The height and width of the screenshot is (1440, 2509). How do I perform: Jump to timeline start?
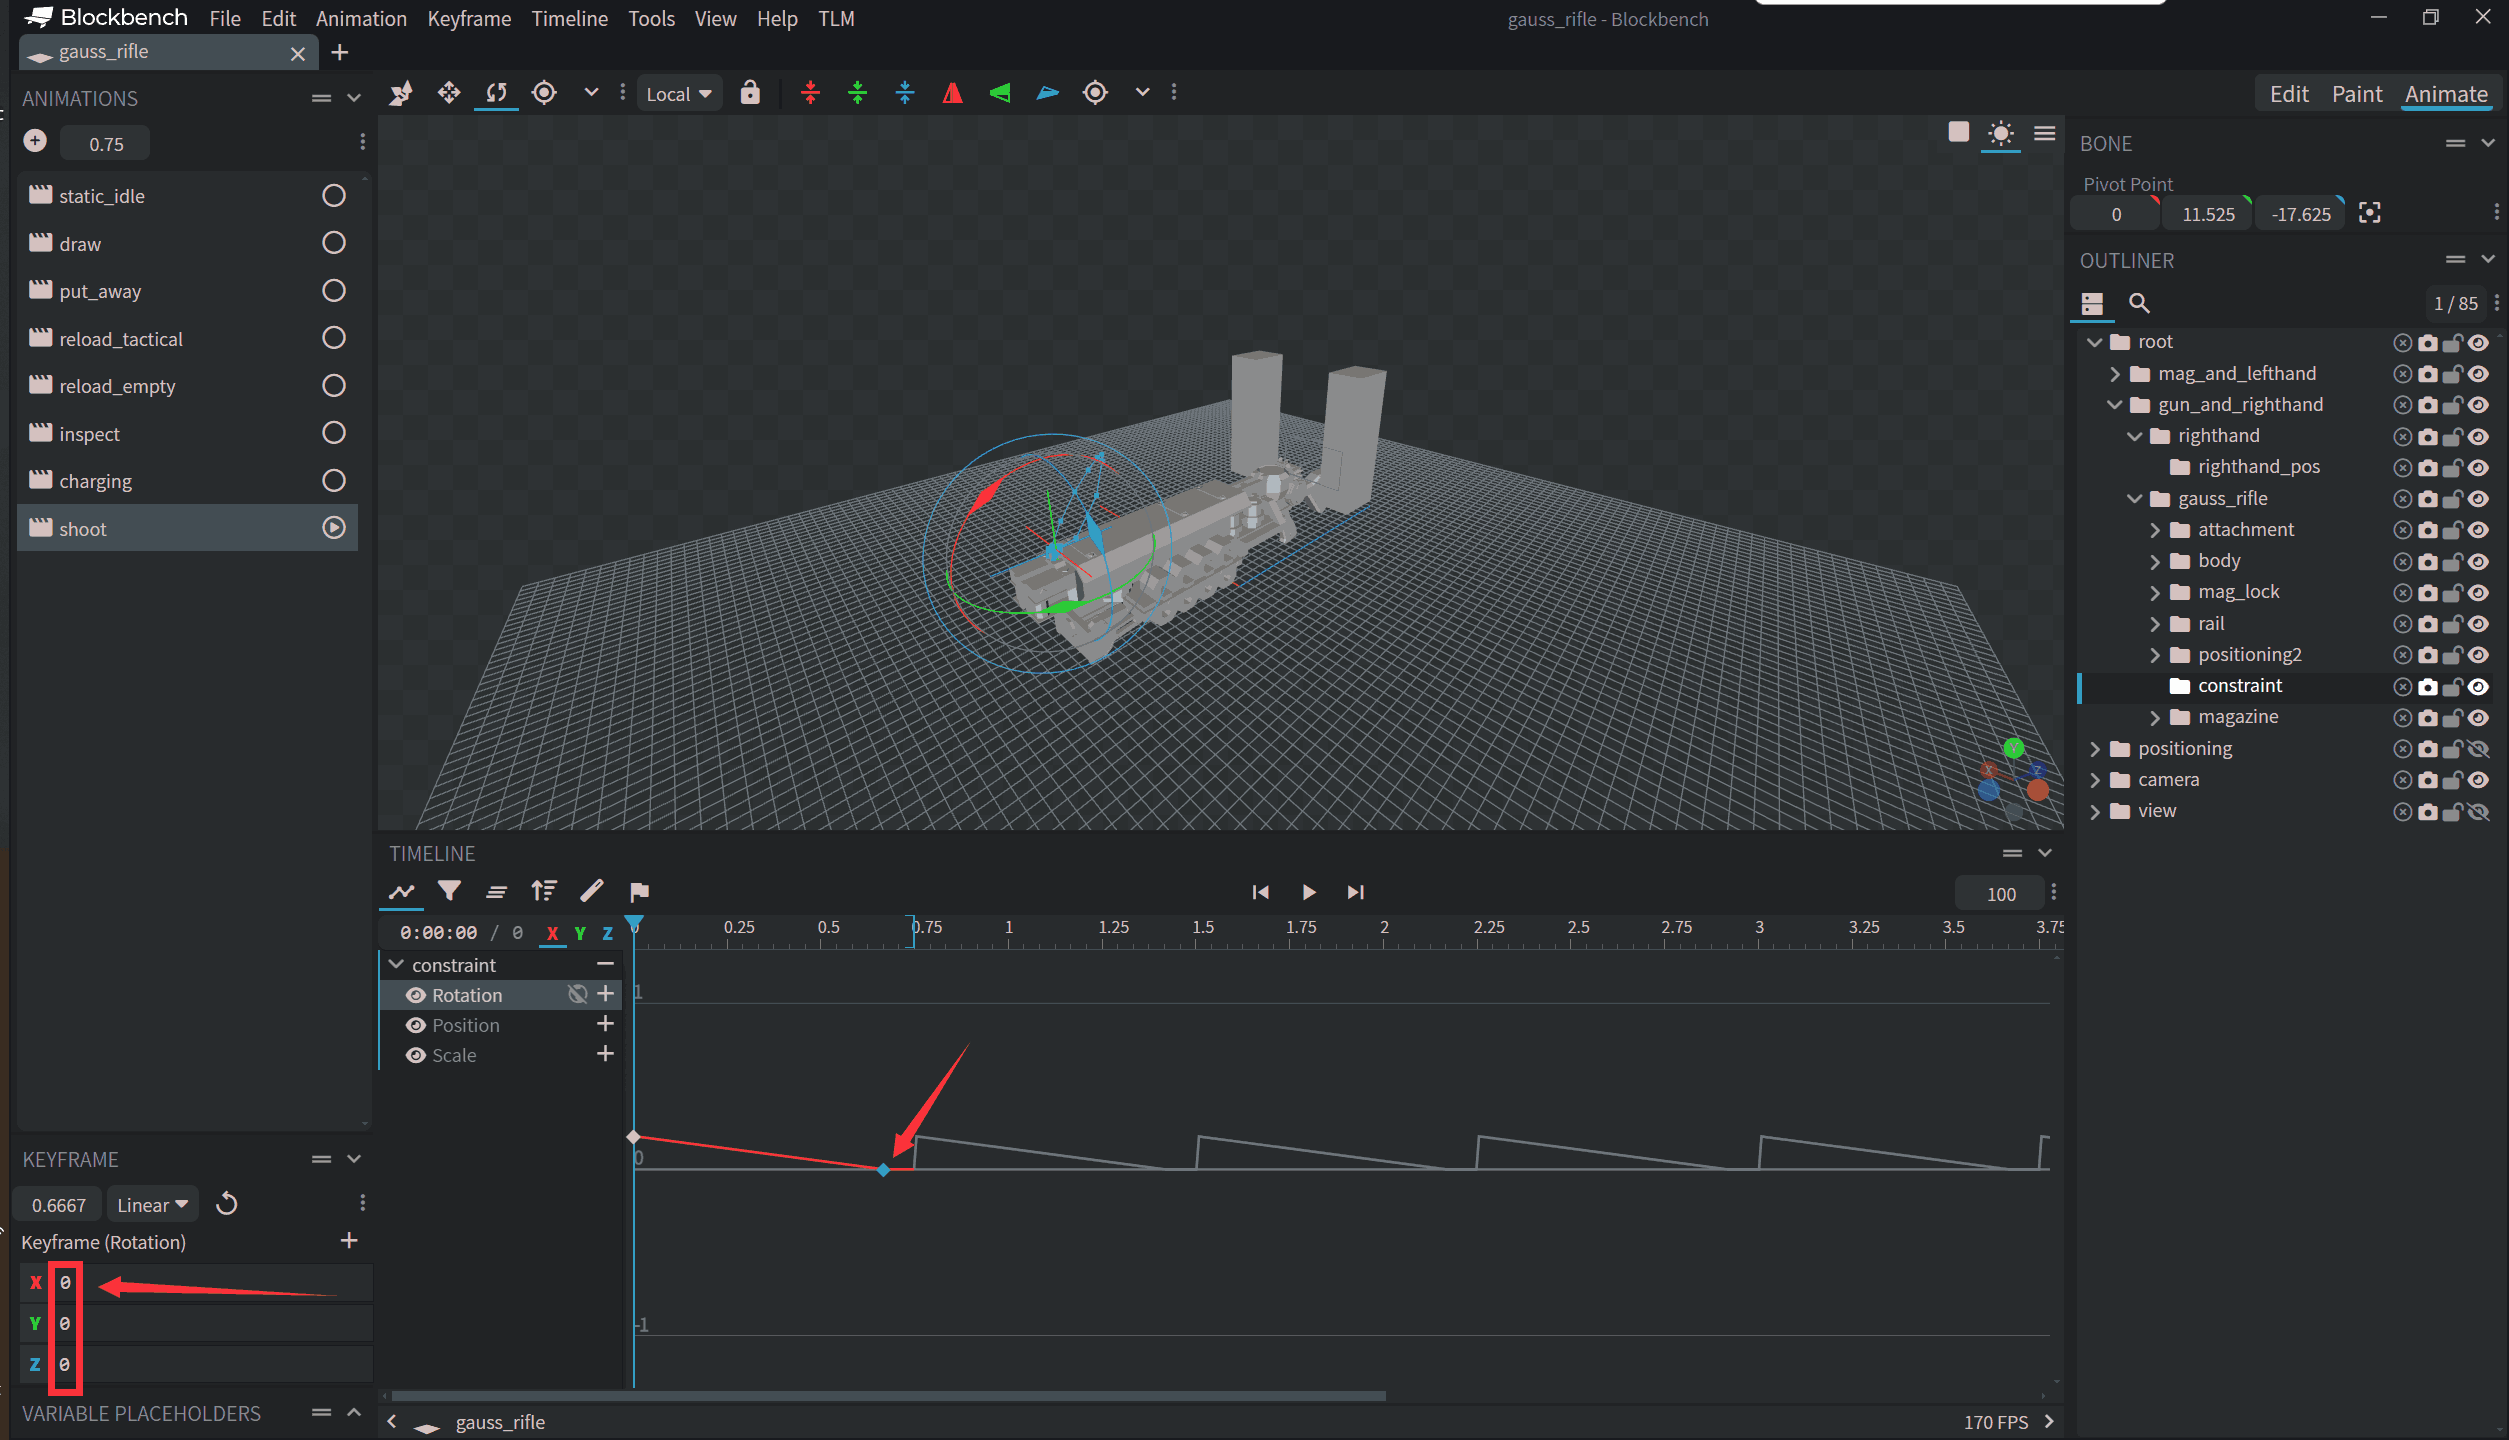(1261, 892)
